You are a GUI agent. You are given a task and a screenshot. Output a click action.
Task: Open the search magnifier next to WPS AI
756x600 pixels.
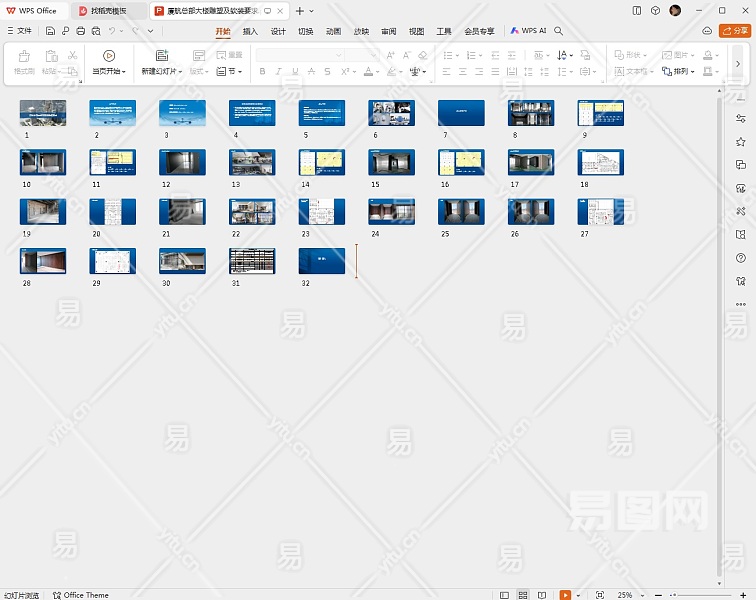click(559, 31)
